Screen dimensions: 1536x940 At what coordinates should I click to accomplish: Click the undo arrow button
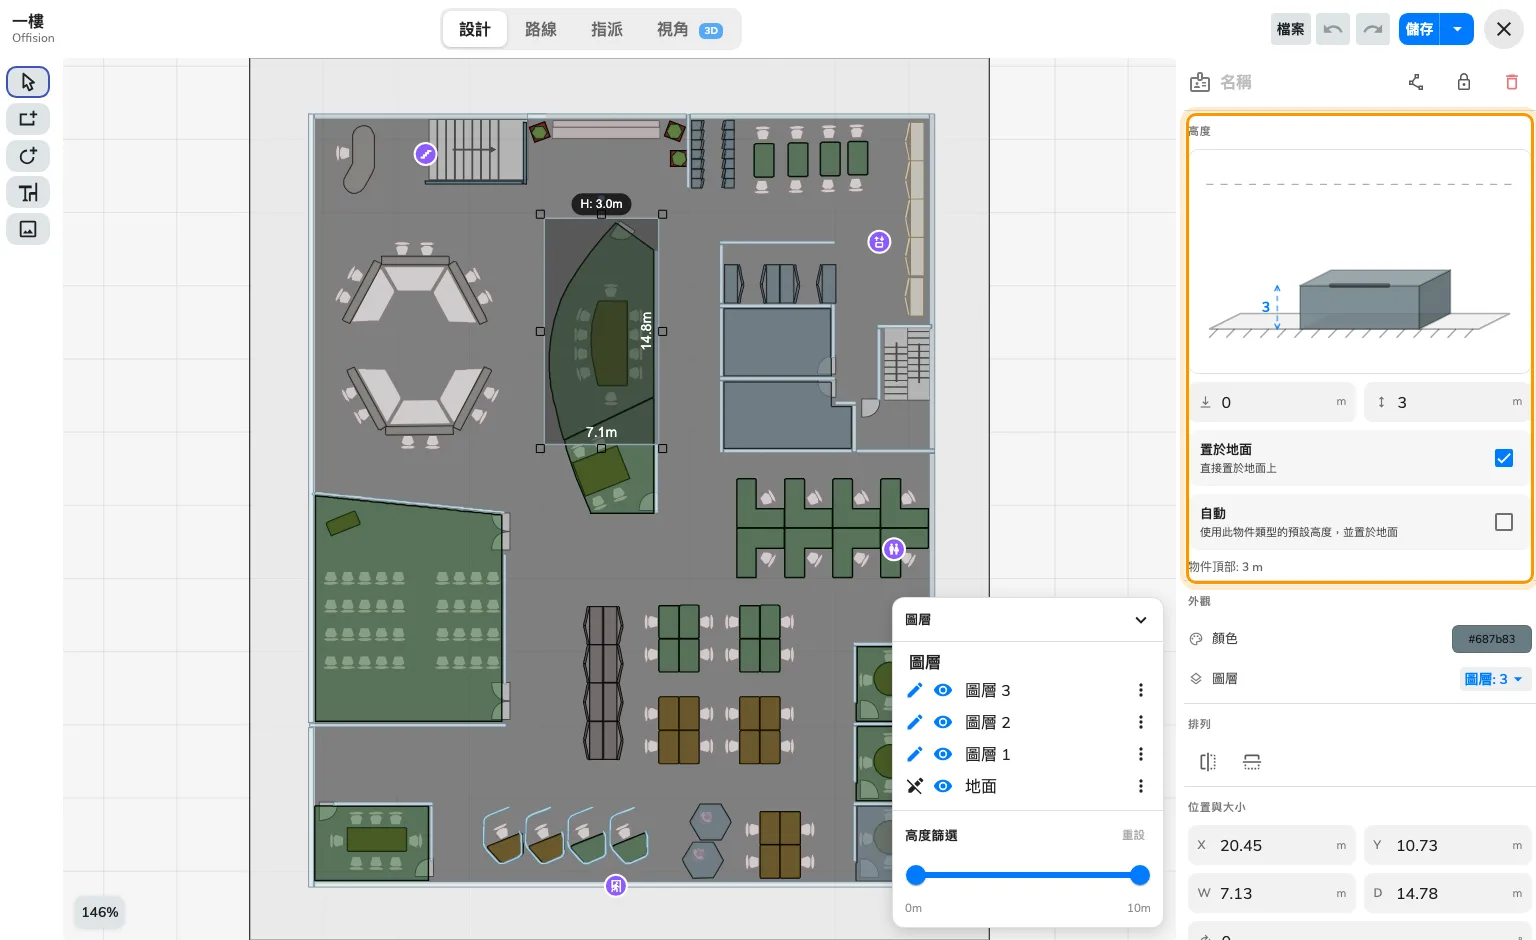pos(1333,29)
